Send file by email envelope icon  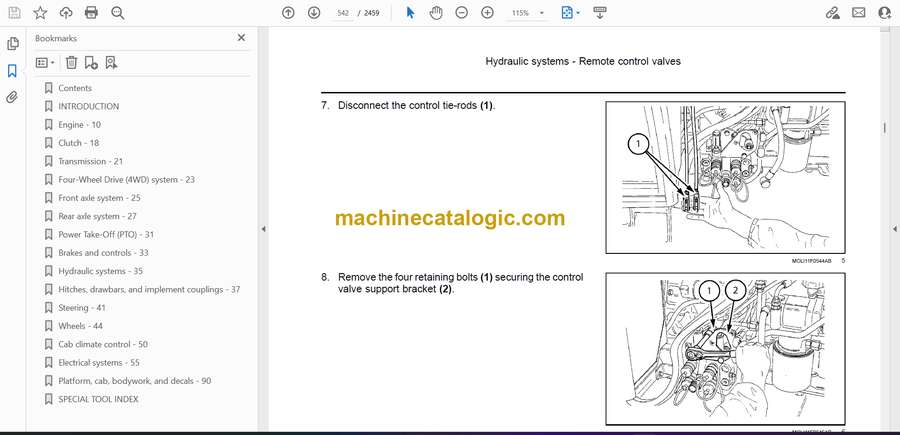859,13
